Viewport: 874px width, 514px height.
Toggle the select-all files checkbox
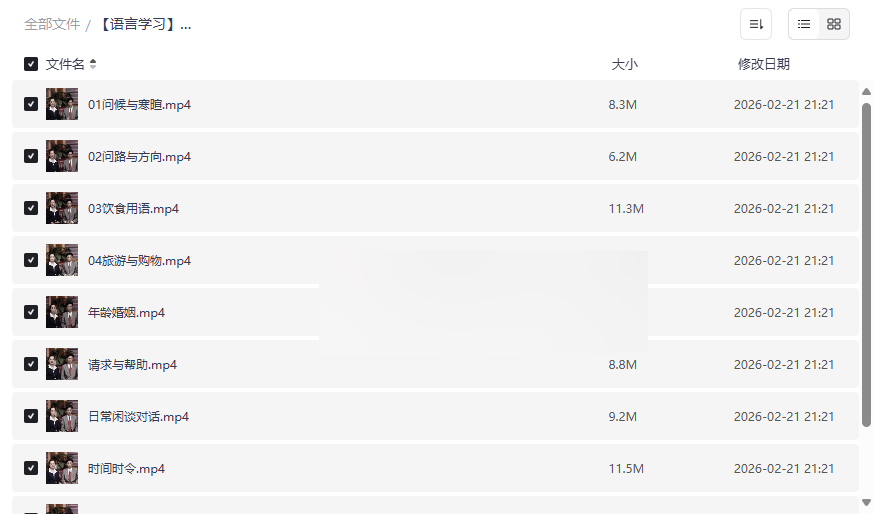(31, 64)
